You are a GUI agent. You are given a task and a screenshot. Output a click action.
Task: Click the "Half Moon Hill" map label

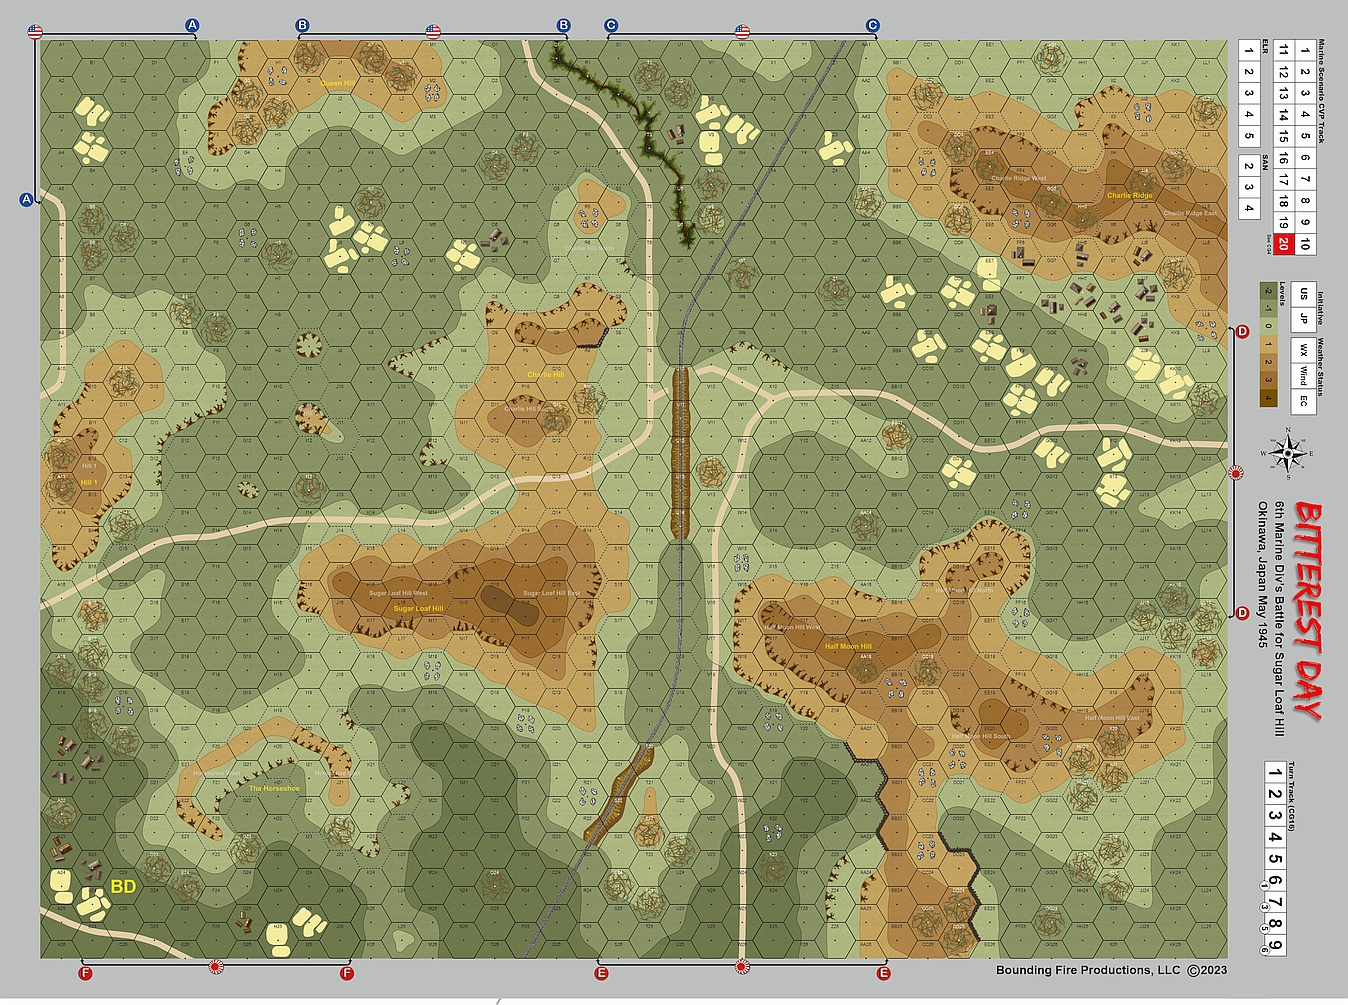pyautogui.click(x=848, y=646)
